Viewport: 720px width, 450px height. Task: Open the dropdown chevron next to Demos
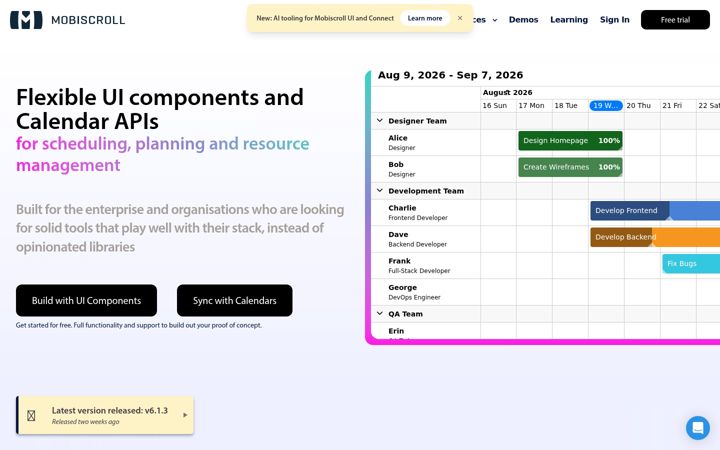pyautogui.click(x=495, y=20)
